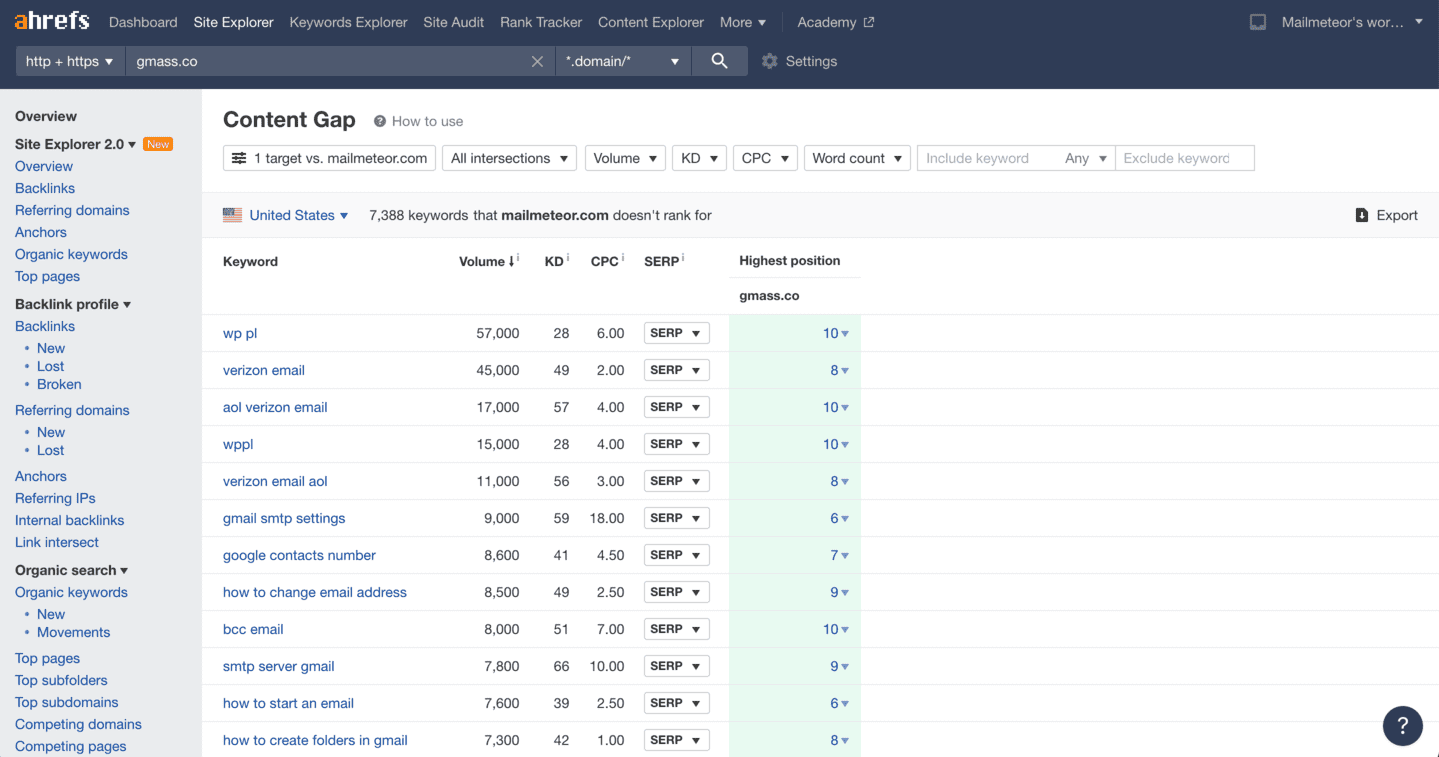The image size is (1439, 757).
Task: Click the Export button
Action: point(1387,215)
